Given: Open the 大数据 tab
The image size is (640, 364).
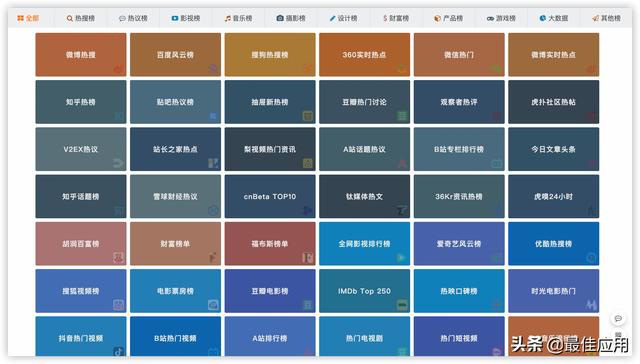Looking at the screenshot, I should tap(554, 18).
